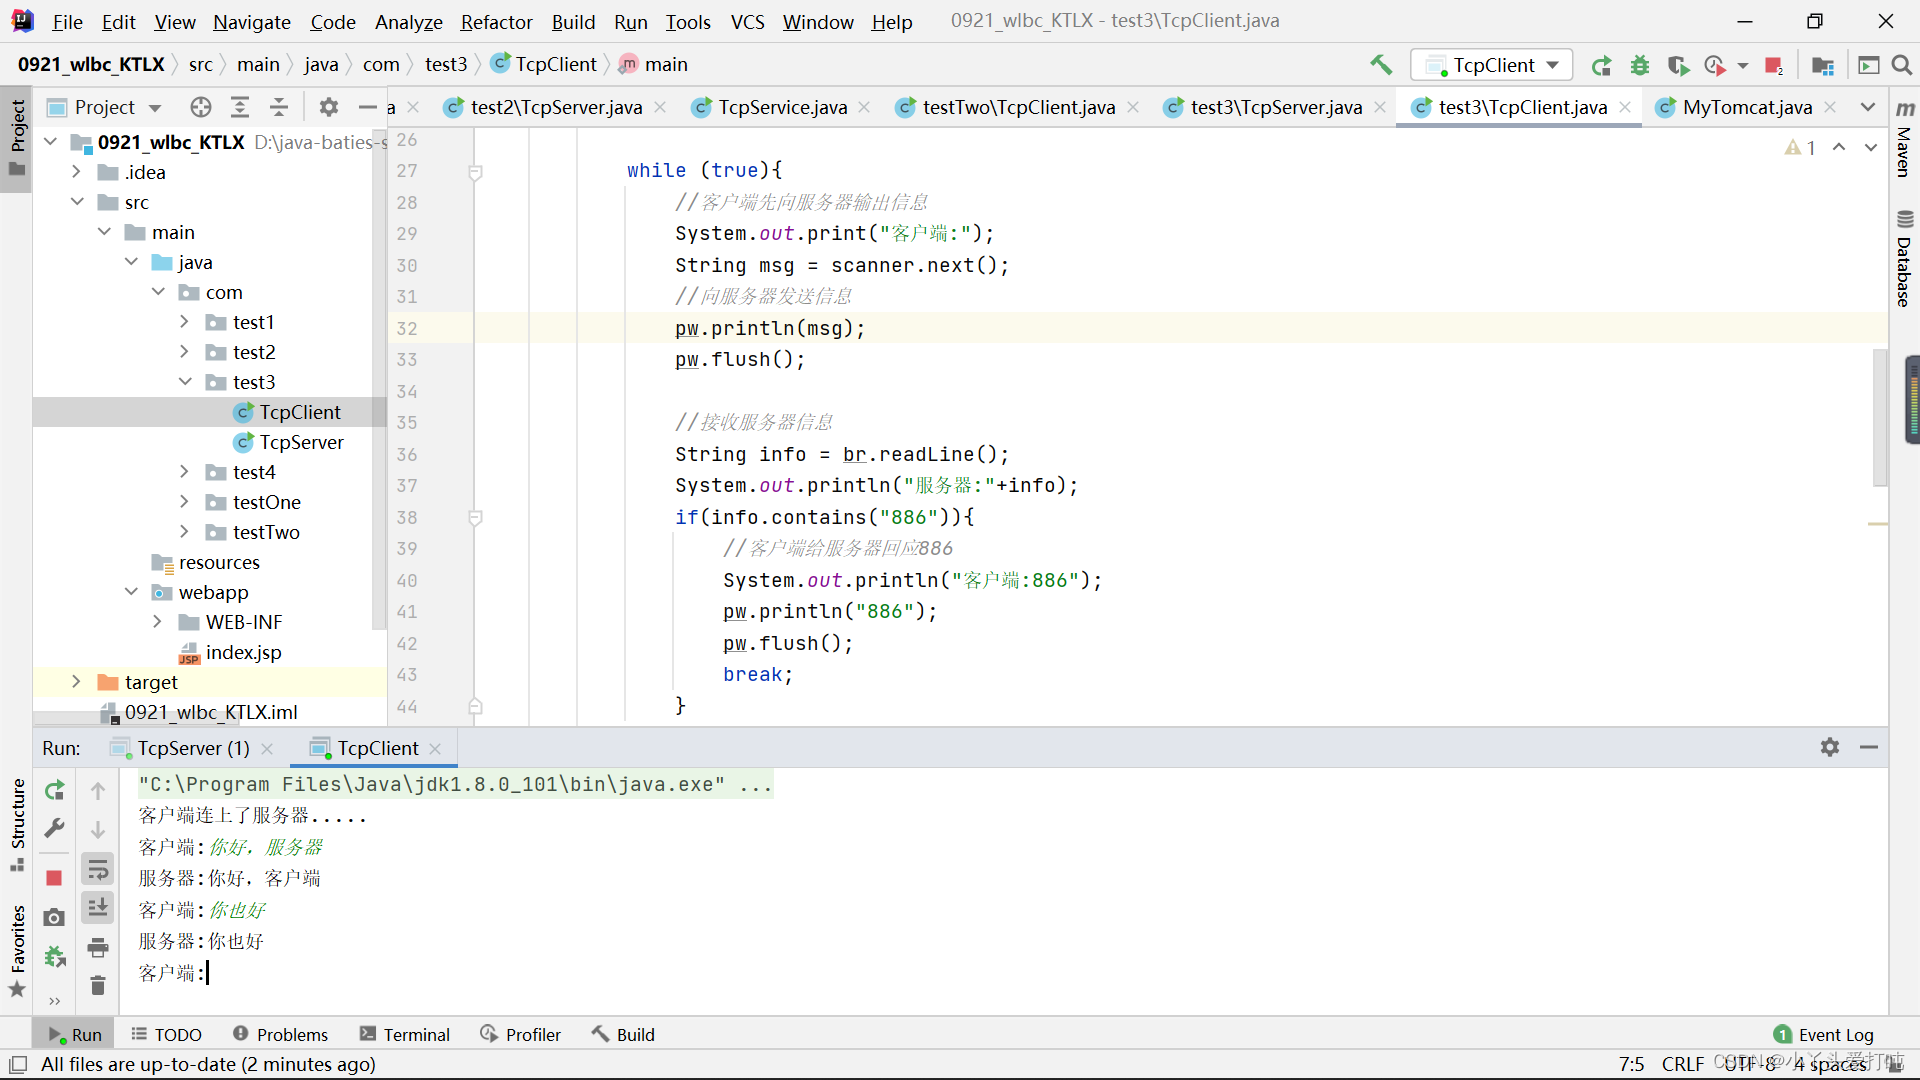Stop the running process in top toolbar
The height and width of the screenshot is (1080, 1920).
tap(1774, 65)
